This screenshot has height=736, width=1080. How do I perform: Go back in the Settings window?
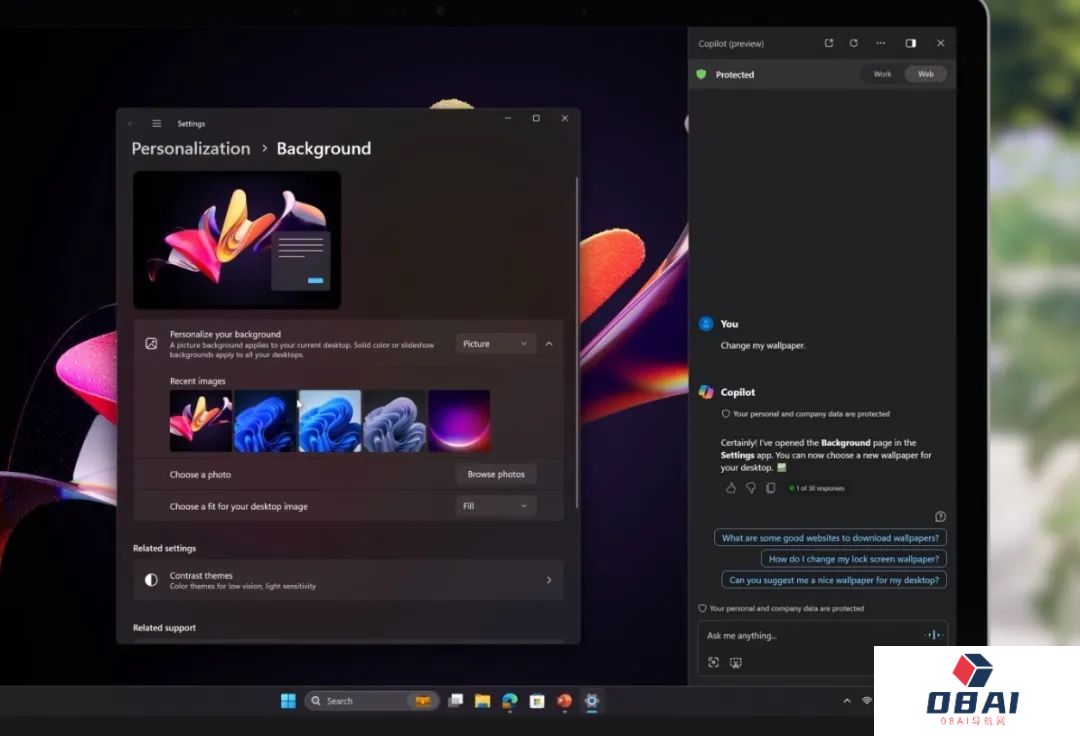coord(131,123)
